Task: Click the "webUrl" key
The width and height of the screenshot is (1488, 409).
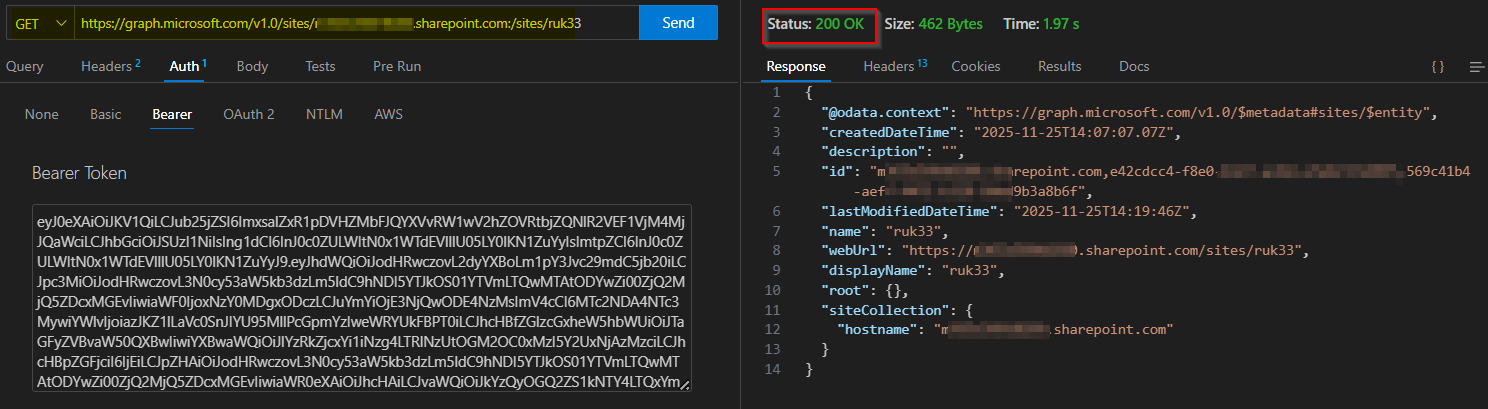Action: [x=852, y=250]
